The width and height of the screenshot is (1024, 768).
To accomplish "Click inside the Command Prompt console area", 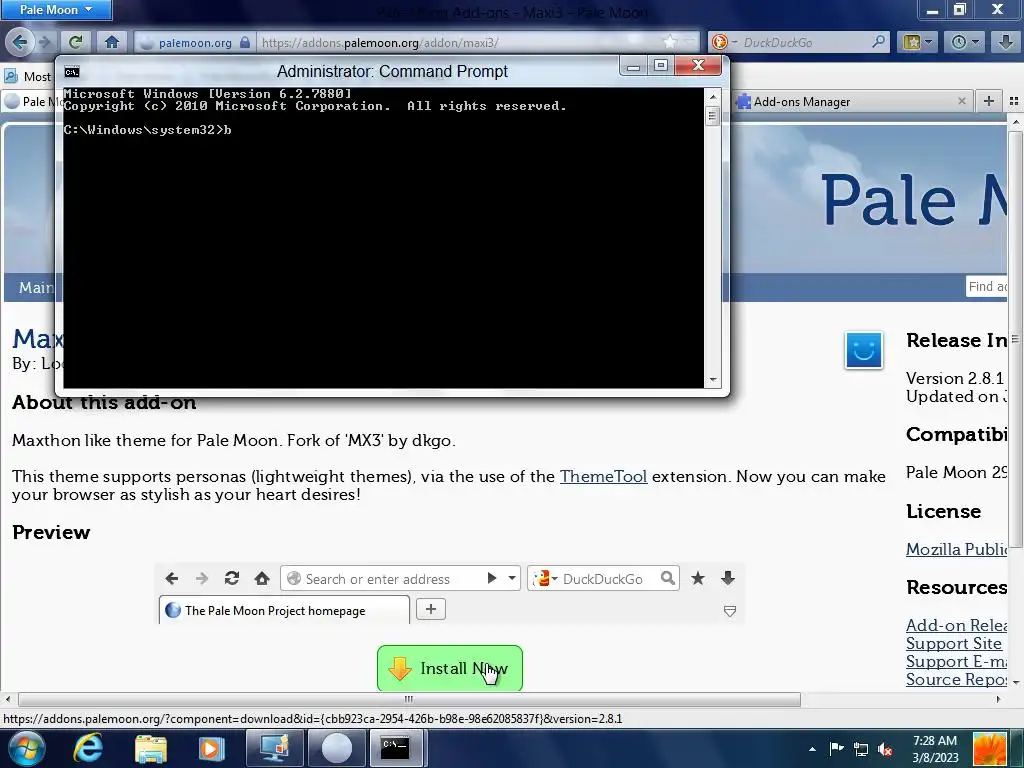I will (x=383, y=238).
